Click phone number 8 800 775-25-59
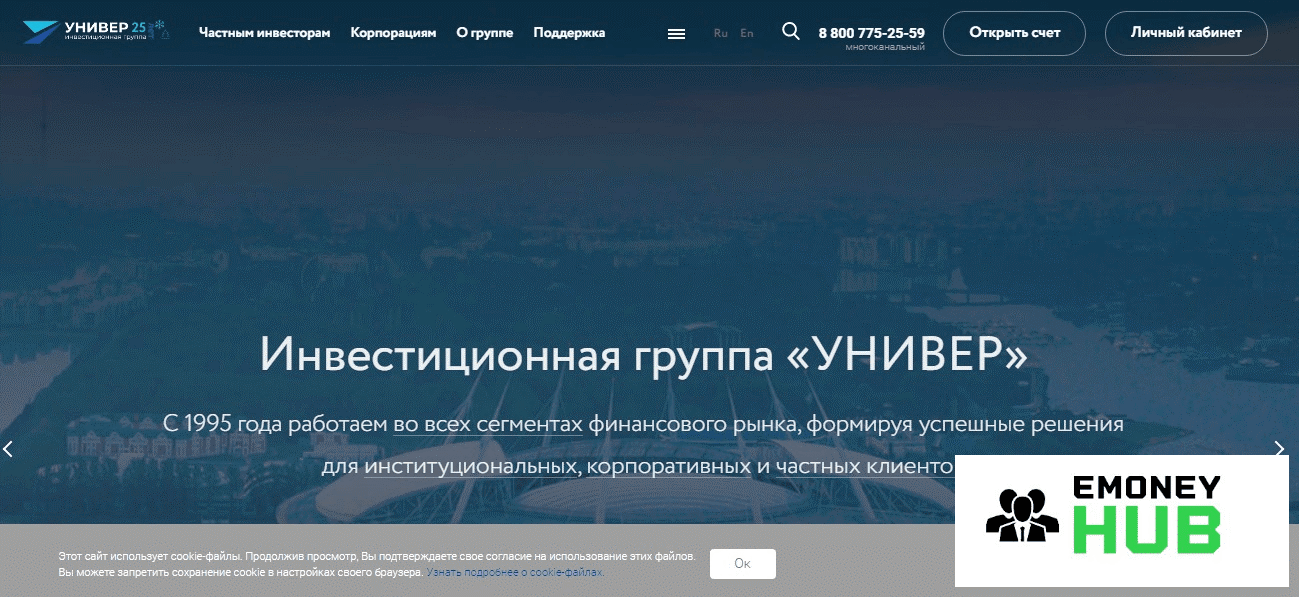1299x597 pixels. pyautogui.click(x=871, y=33)
